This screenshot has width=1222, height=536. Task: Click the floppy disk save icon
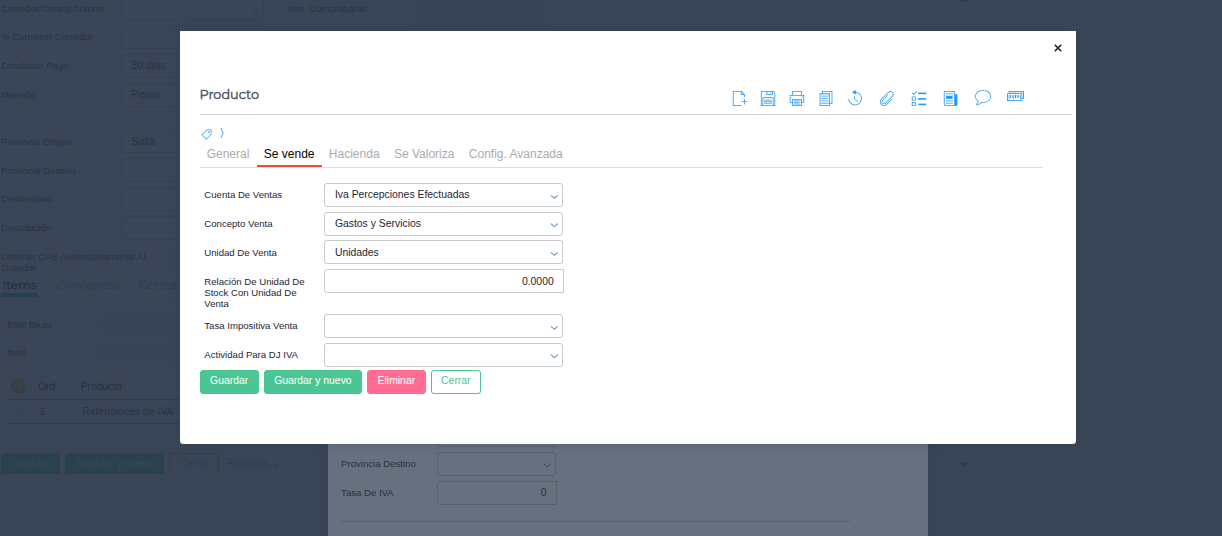(768, 98)
